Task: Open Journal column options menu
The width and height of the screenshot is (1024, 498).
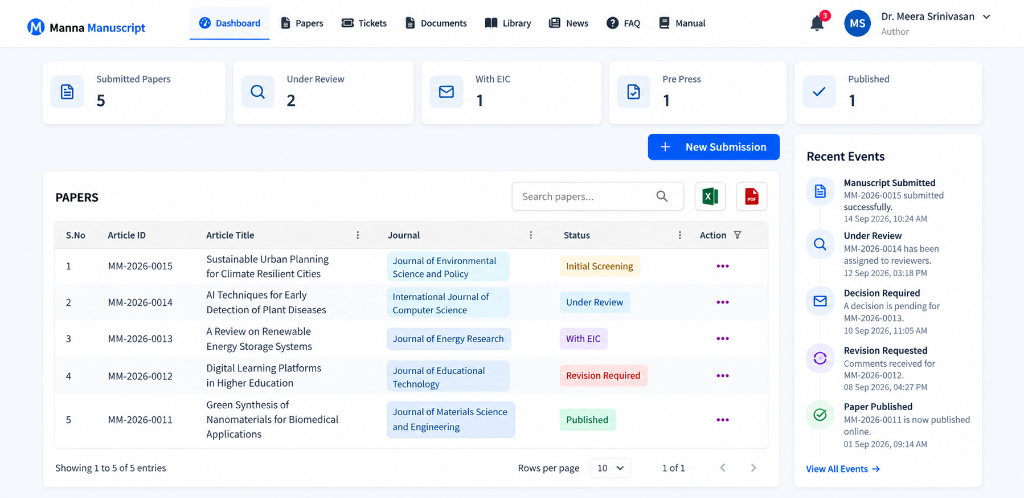Action: pos(531,235)
